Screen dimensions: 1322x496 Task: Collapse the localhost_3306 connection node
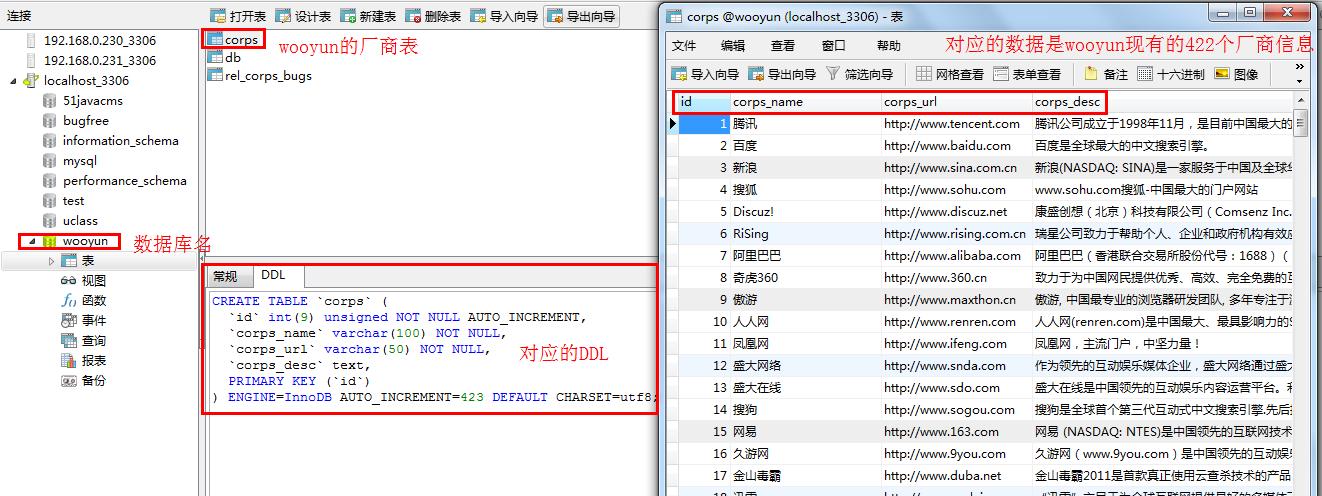click(x=11, y=80)
